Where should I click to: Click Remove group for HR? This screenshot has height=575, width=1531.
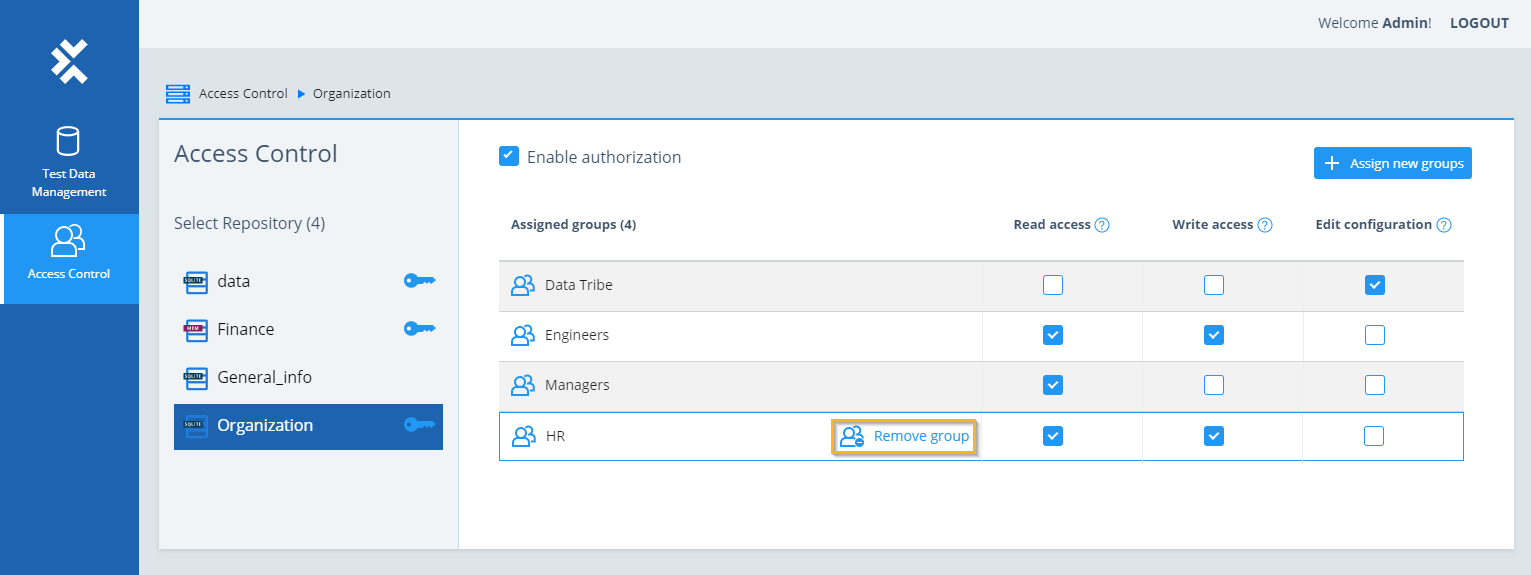[904, 436]
